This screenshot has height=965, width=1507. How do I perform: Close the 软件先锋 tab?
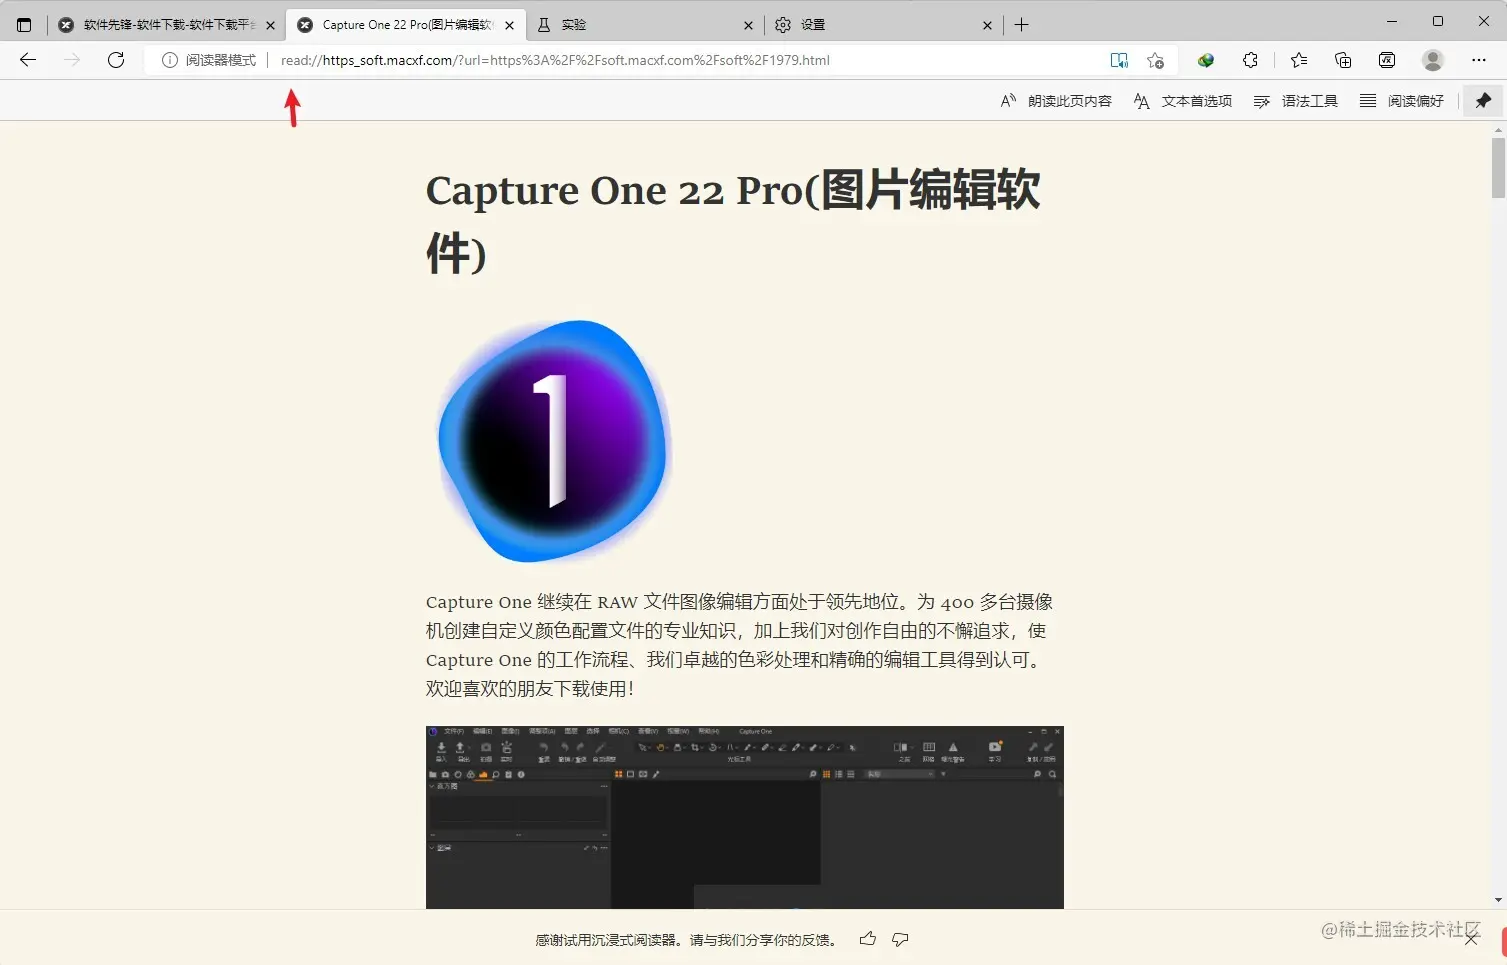pos(270,25)
